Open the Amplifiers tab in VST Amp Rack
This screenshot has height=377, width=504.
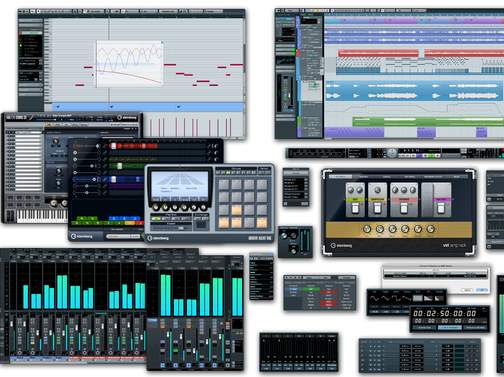(x=363, y=177)
